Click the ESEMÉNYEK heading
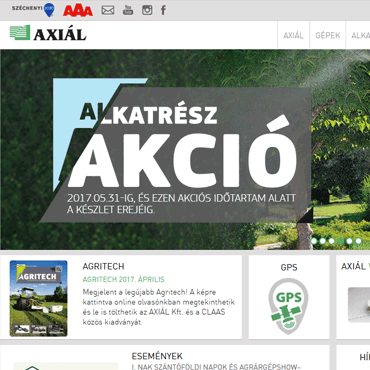 157,356
